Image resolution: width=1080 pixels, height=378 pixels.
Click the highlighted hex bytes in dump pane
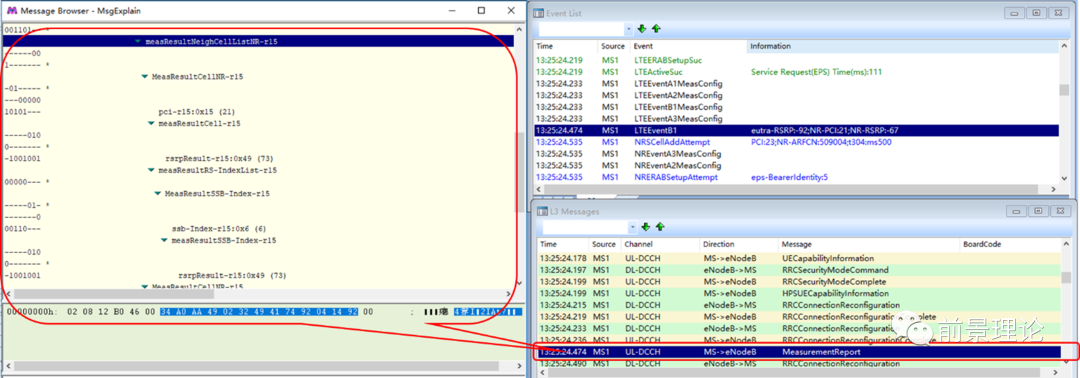click(x=259, y=312)
